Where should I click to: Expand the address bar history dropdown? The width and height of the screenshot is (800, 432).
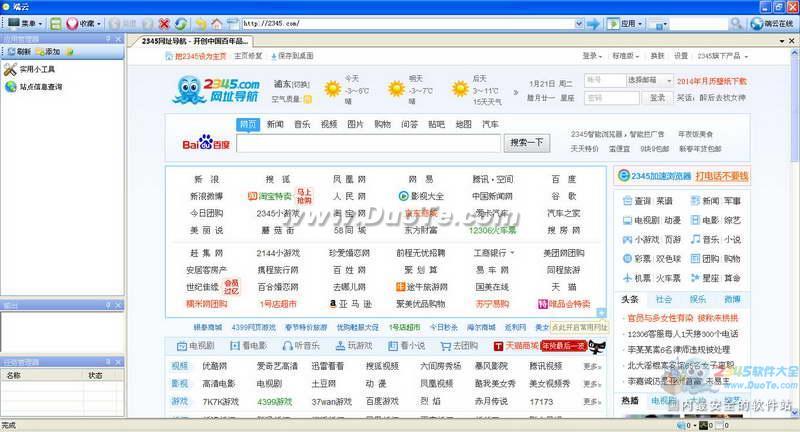pos(579,23)
